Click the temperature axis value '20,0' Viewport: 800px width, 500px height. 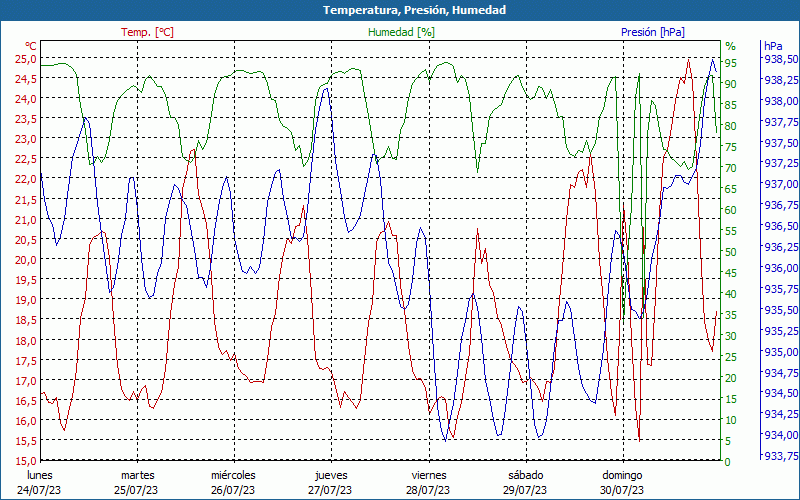point(26,260)
